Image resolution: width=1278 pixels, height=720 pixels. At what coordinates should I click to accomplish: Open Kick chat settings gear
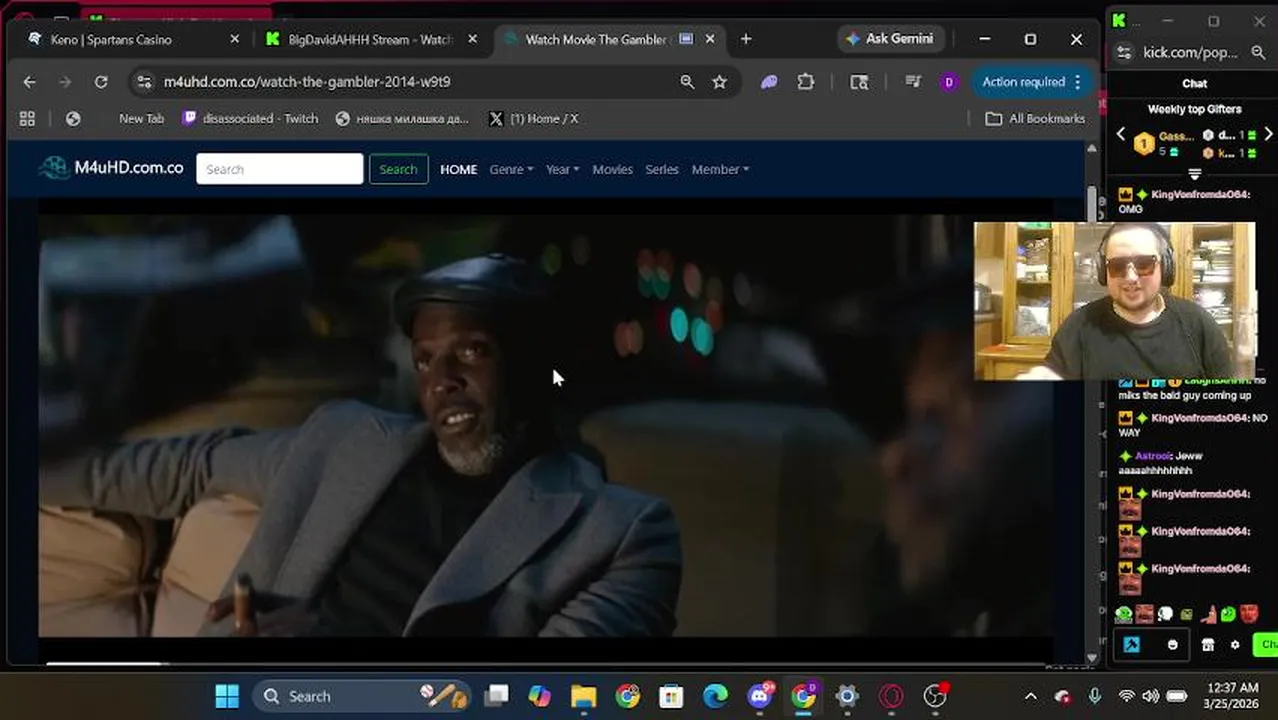click(x=1235, y=645)
